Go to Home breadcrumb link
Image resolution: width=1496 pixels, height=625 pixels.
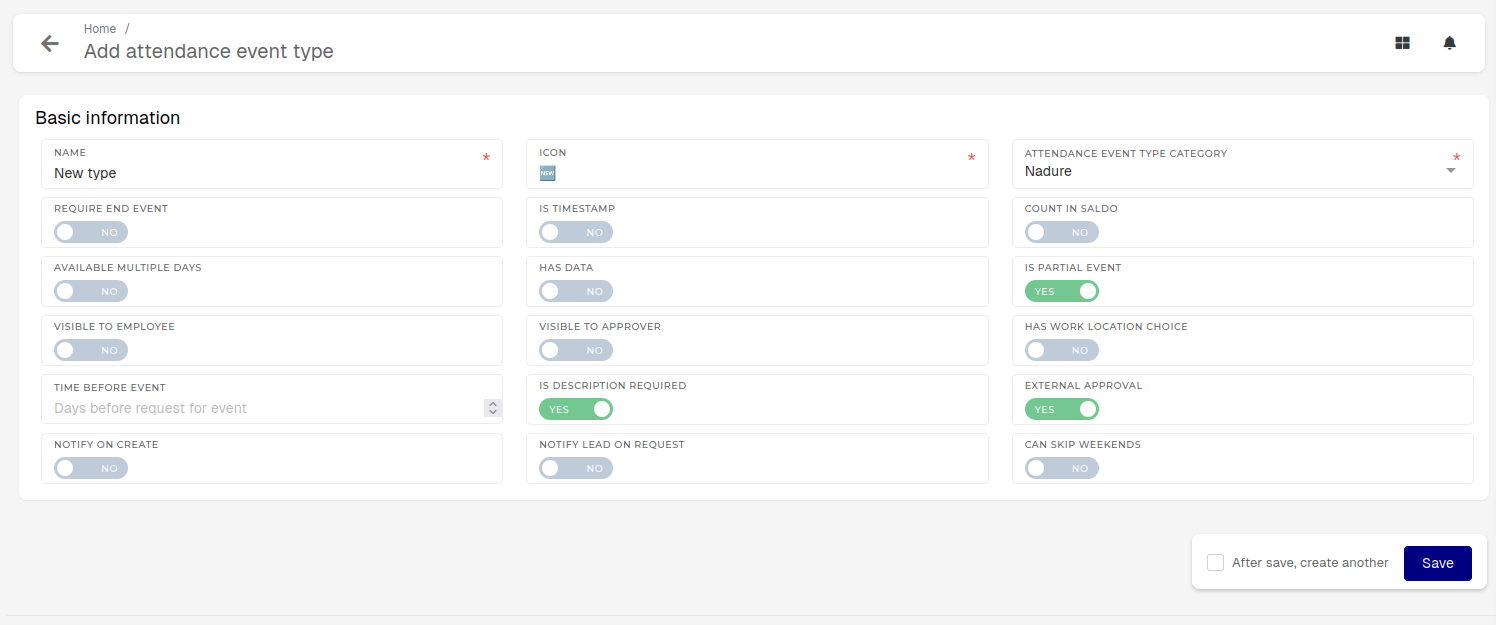click(x=100, y=29)
